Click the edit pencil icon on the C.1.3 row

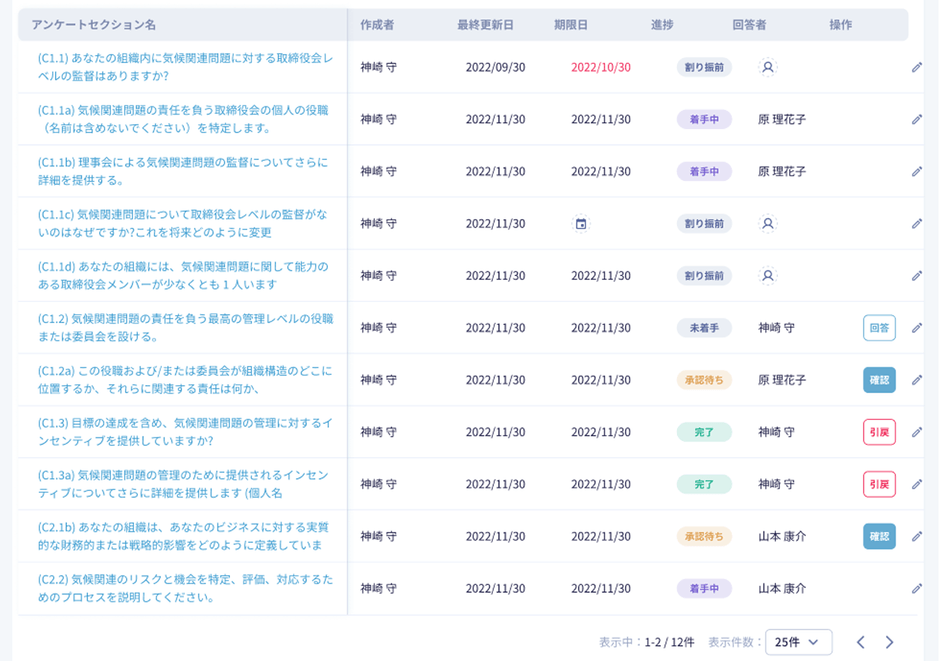(916, 432)
